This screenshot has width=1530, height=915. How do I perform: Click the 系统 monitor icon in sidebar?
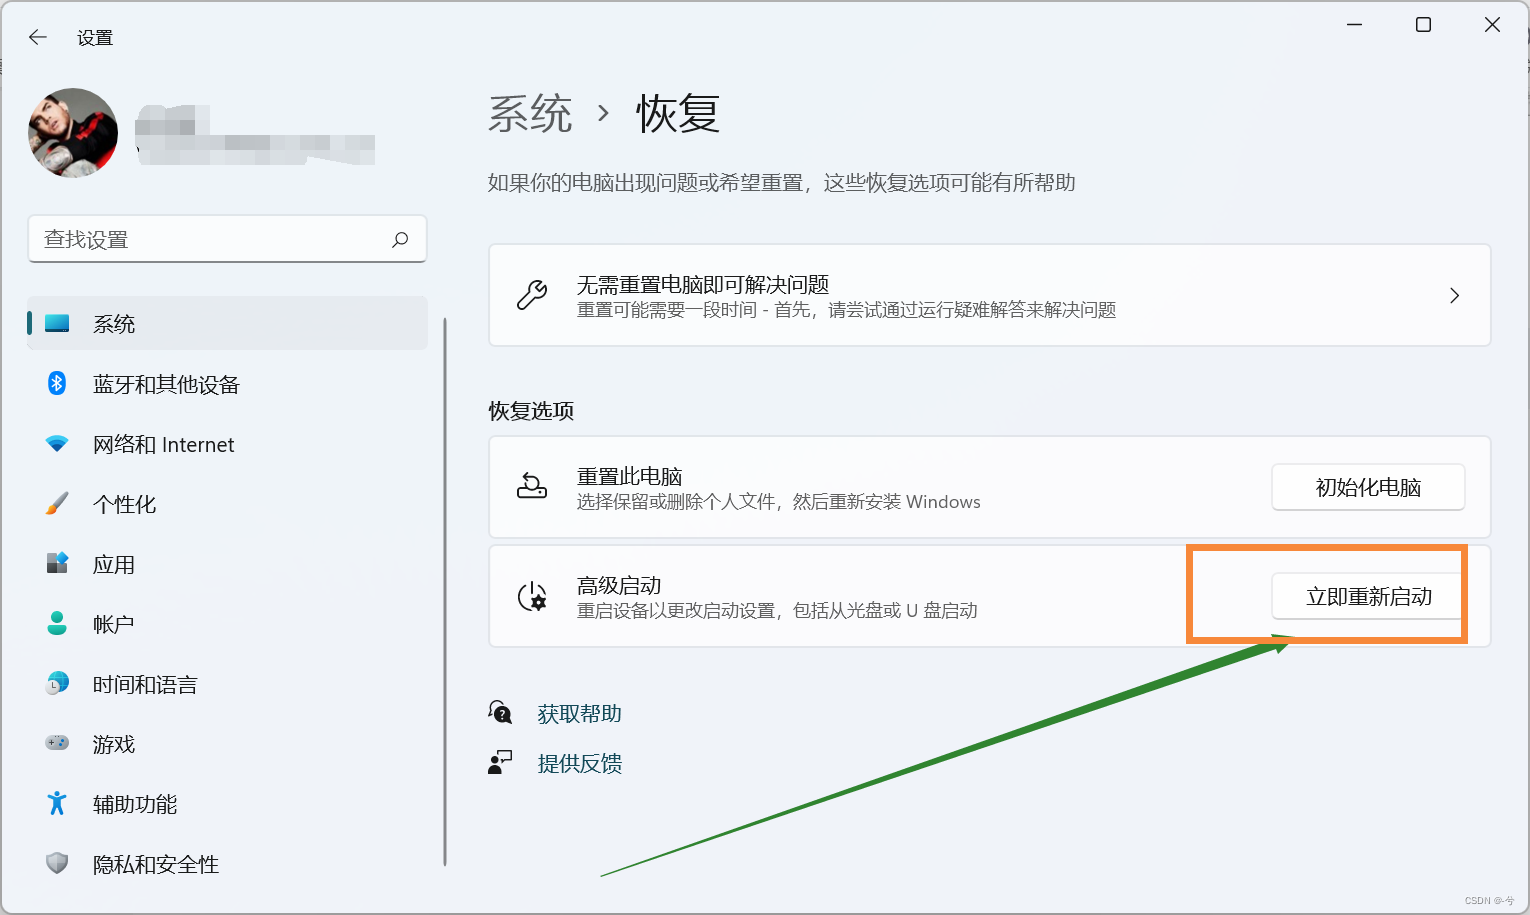[x=57, y=323]
